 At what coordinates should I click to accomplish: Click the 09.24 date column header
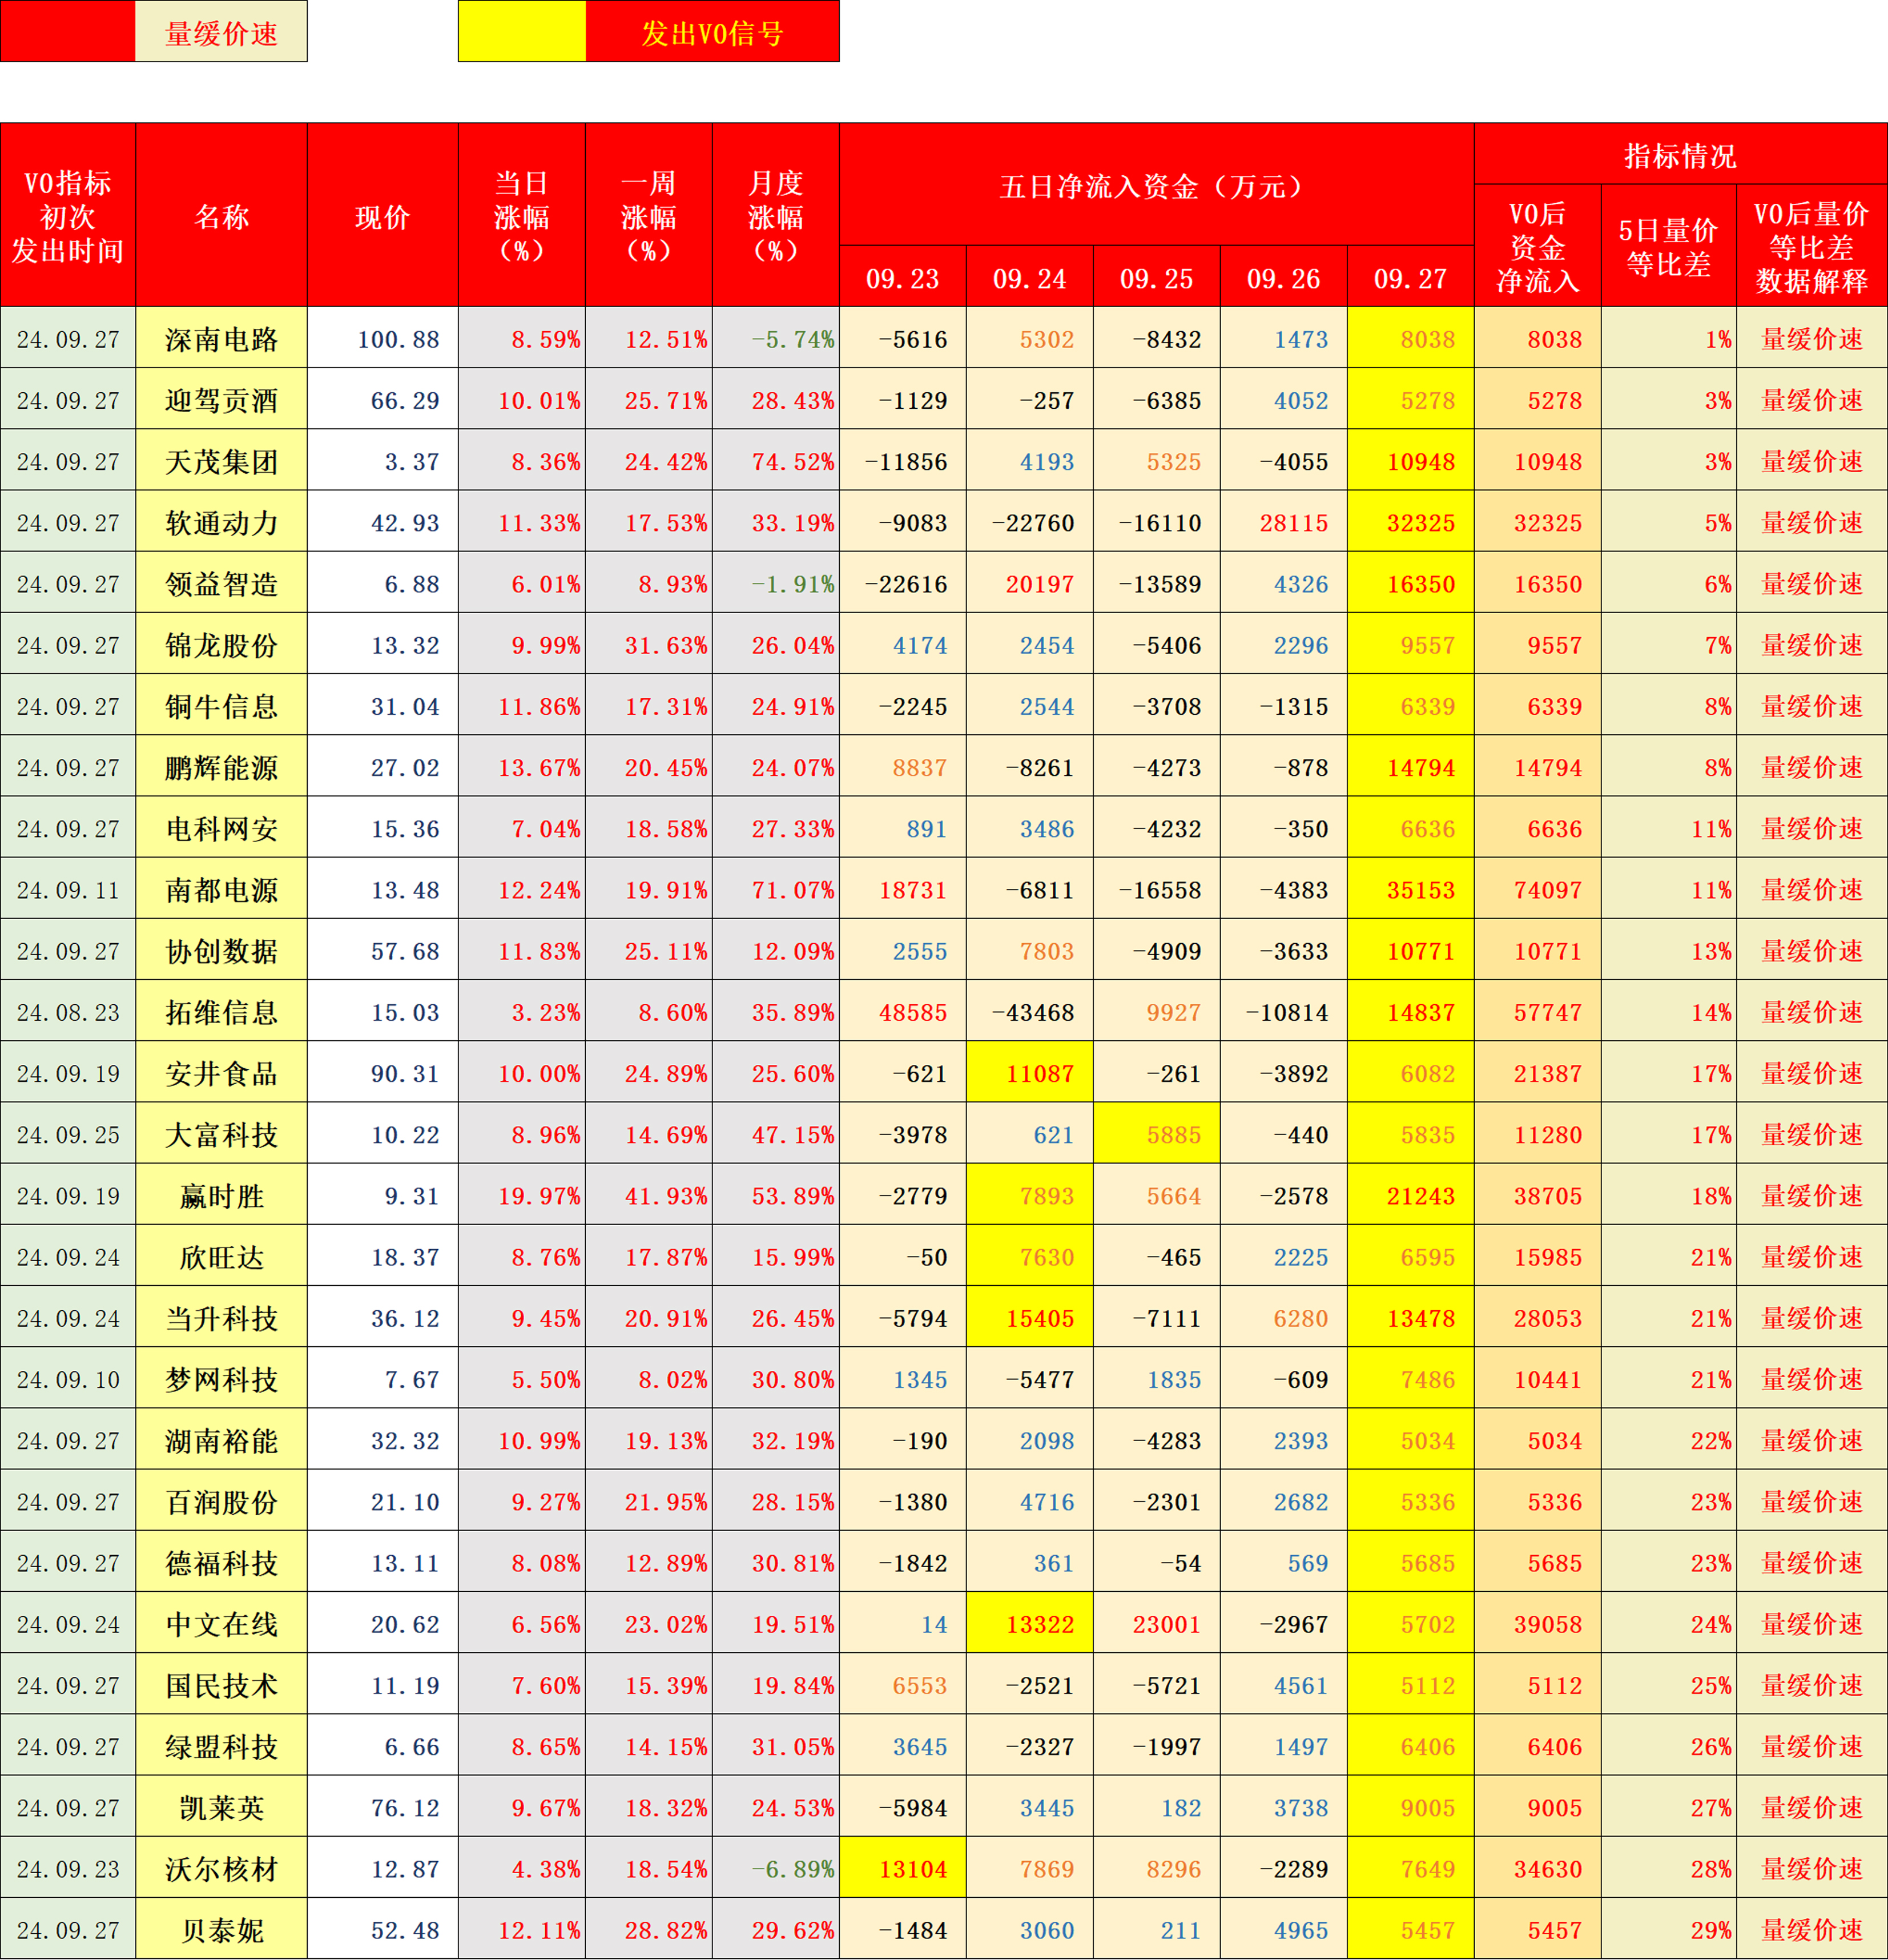[1030, 277]
